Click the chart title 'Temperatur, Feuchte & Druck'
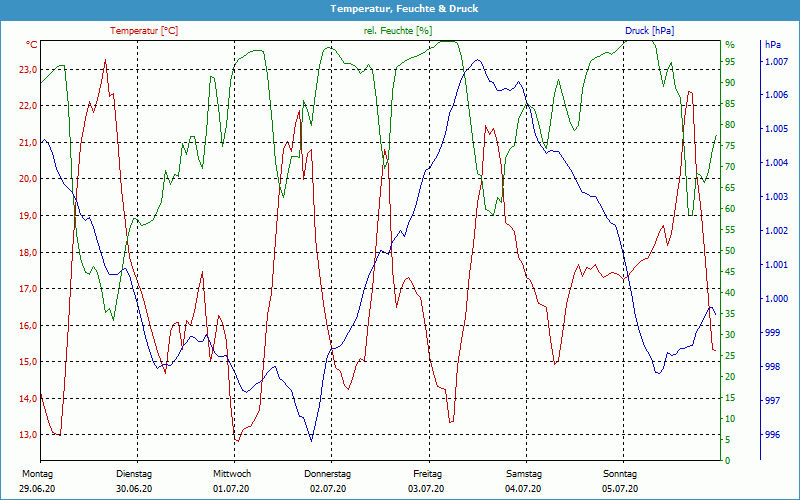Image resolution: width=800 pixels, height=500 pixels. tap(404, 9)
